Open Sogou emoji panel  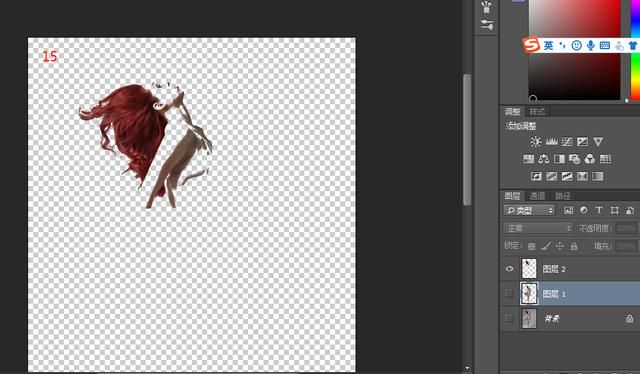point(576,45)
